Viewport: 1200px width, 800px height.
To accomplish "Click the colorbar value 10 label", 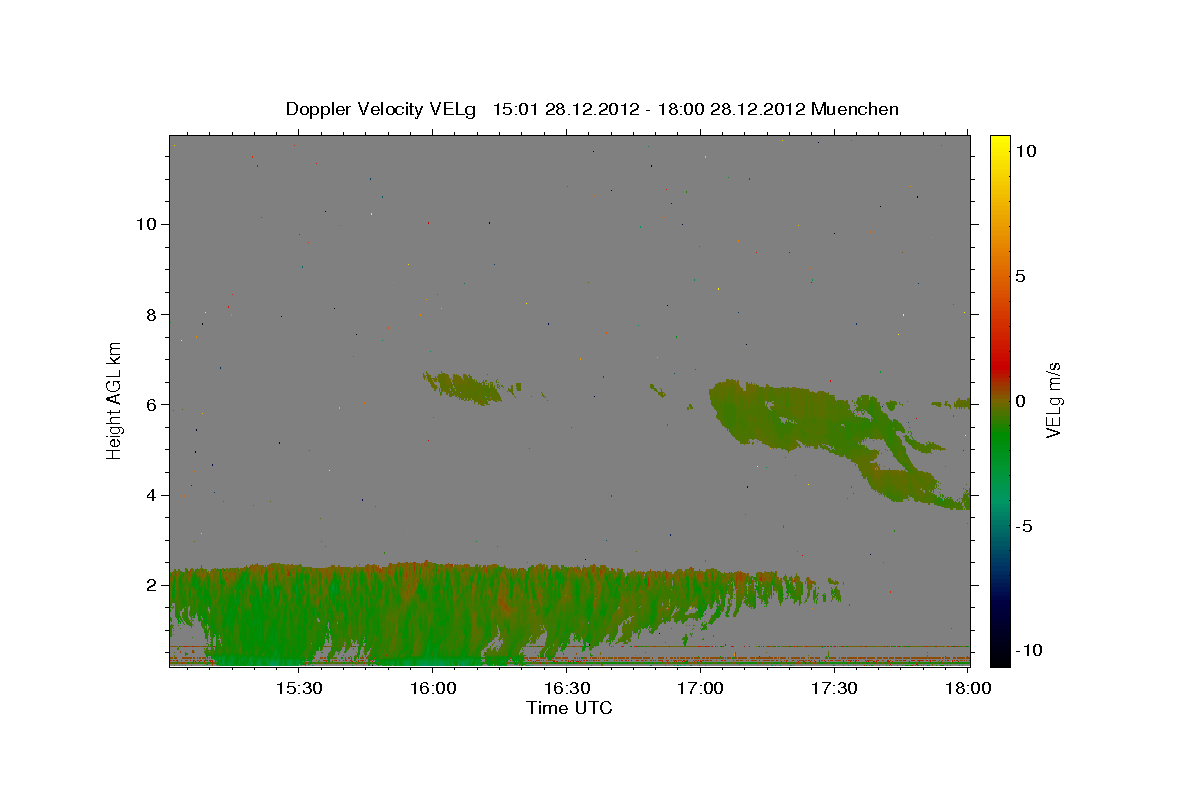I will click(1025, 150).
